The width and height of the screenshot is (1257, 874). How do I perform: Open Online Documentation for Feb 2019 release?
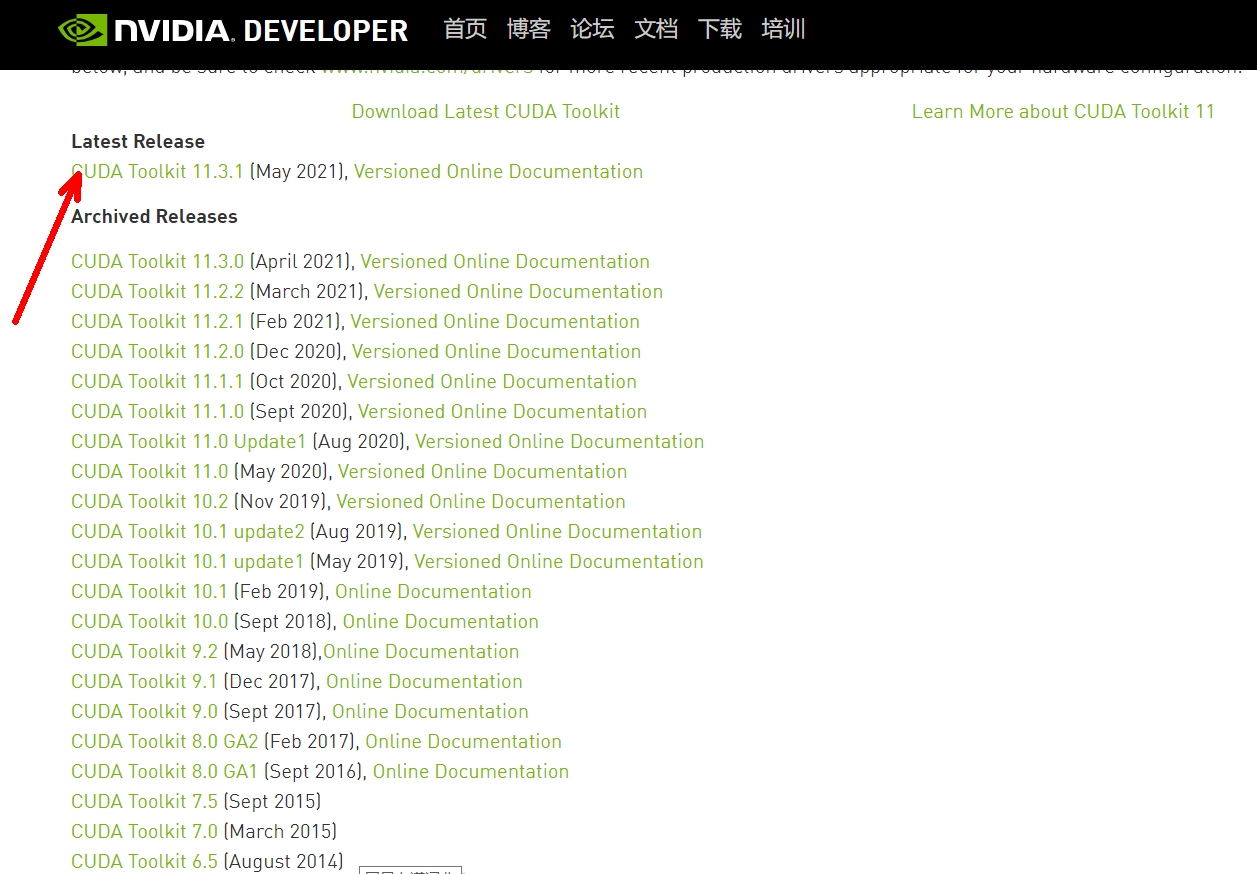pyautogui.click(x=433, y=591)
